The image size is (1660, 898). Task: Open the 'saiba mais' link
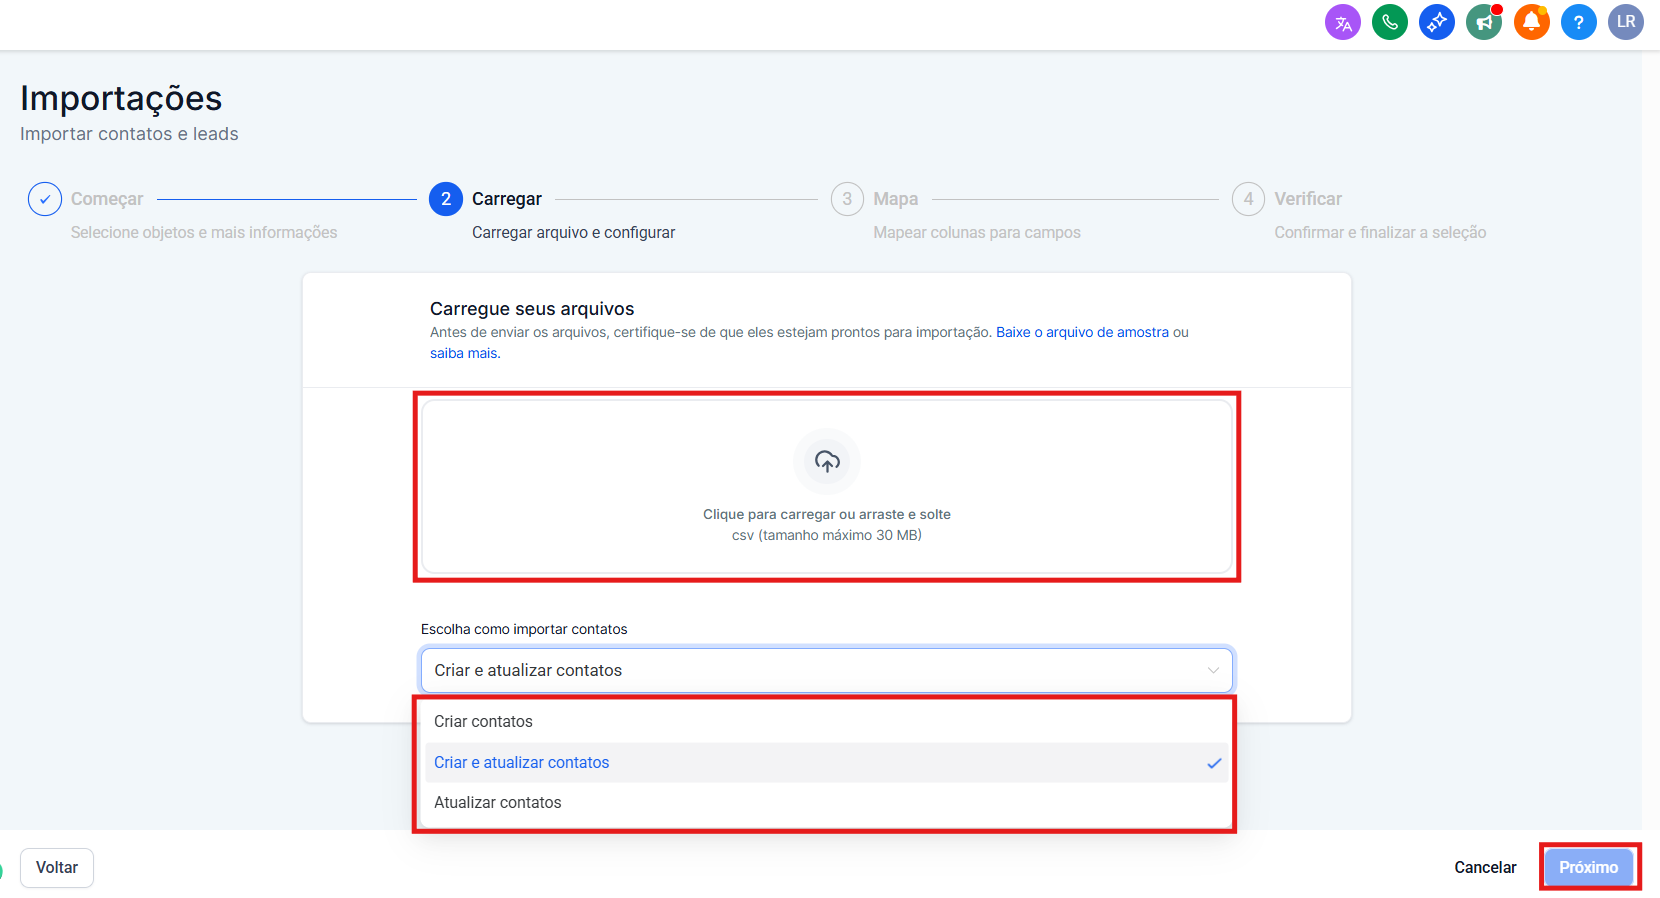tap(464, 353)
